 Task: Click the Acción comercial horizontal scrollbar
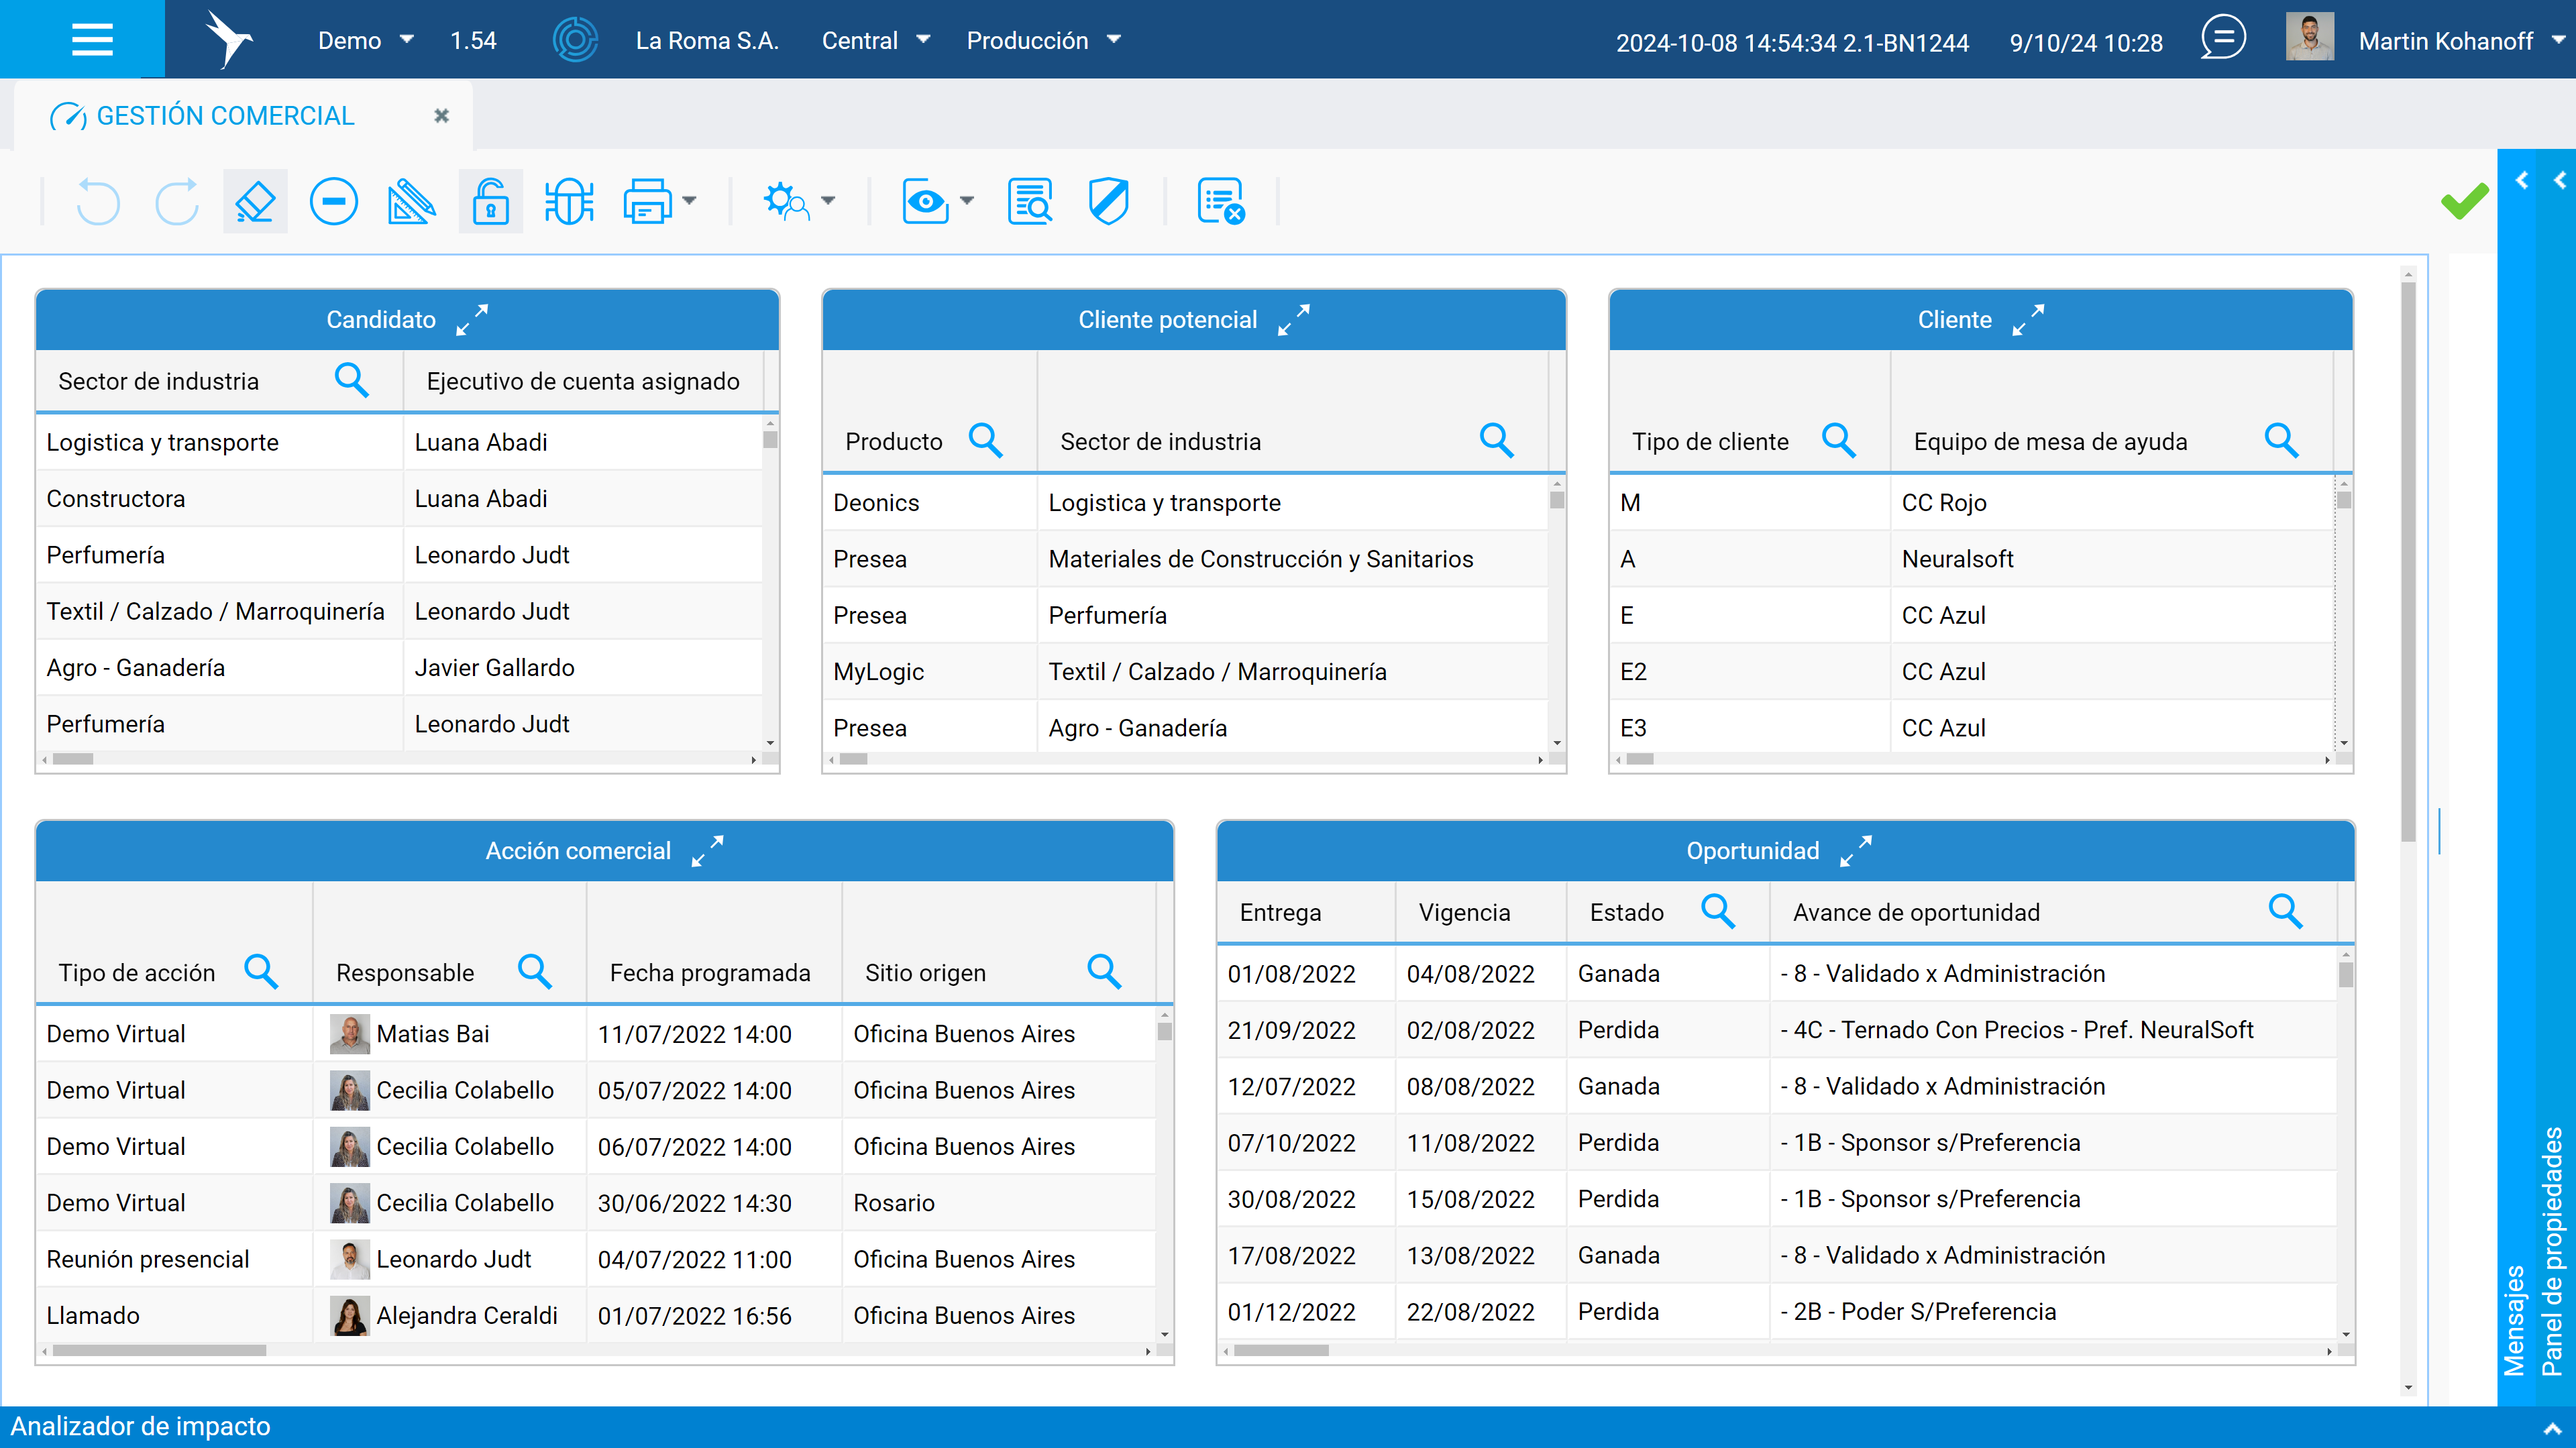click(x=595, y=1351)
